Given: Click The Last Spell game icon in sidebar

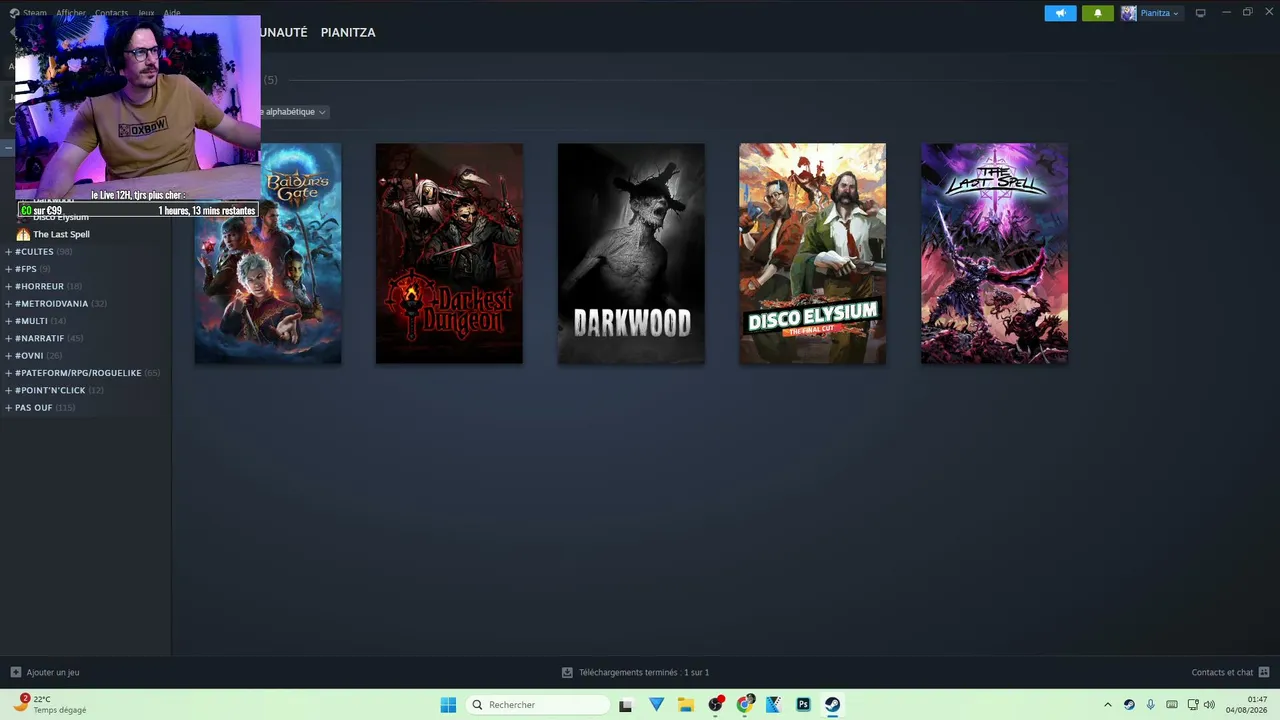Looking at the screenshot, I should click(23, 234).
